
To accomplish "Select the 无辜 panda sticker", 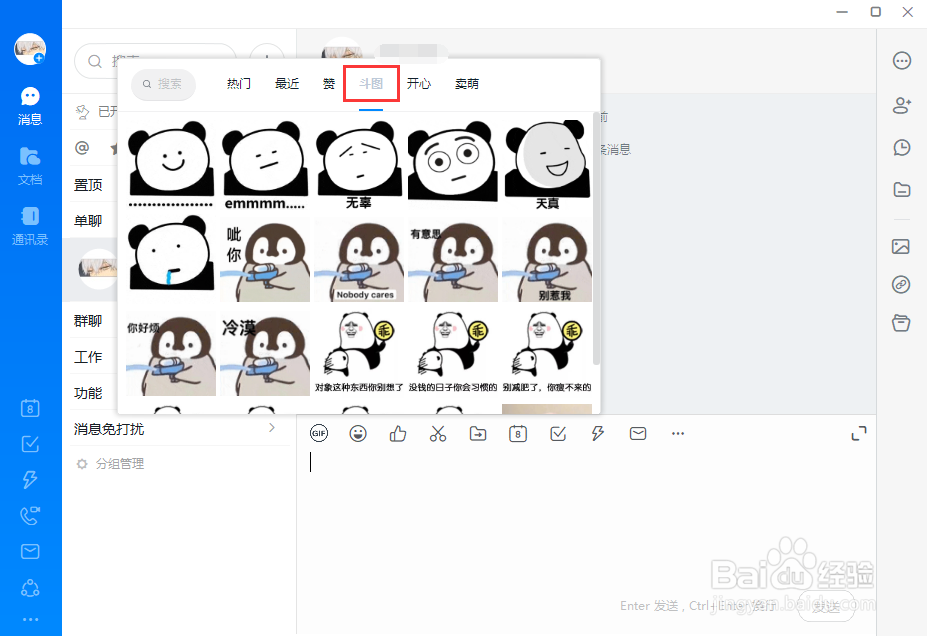I will pos(359,165).
